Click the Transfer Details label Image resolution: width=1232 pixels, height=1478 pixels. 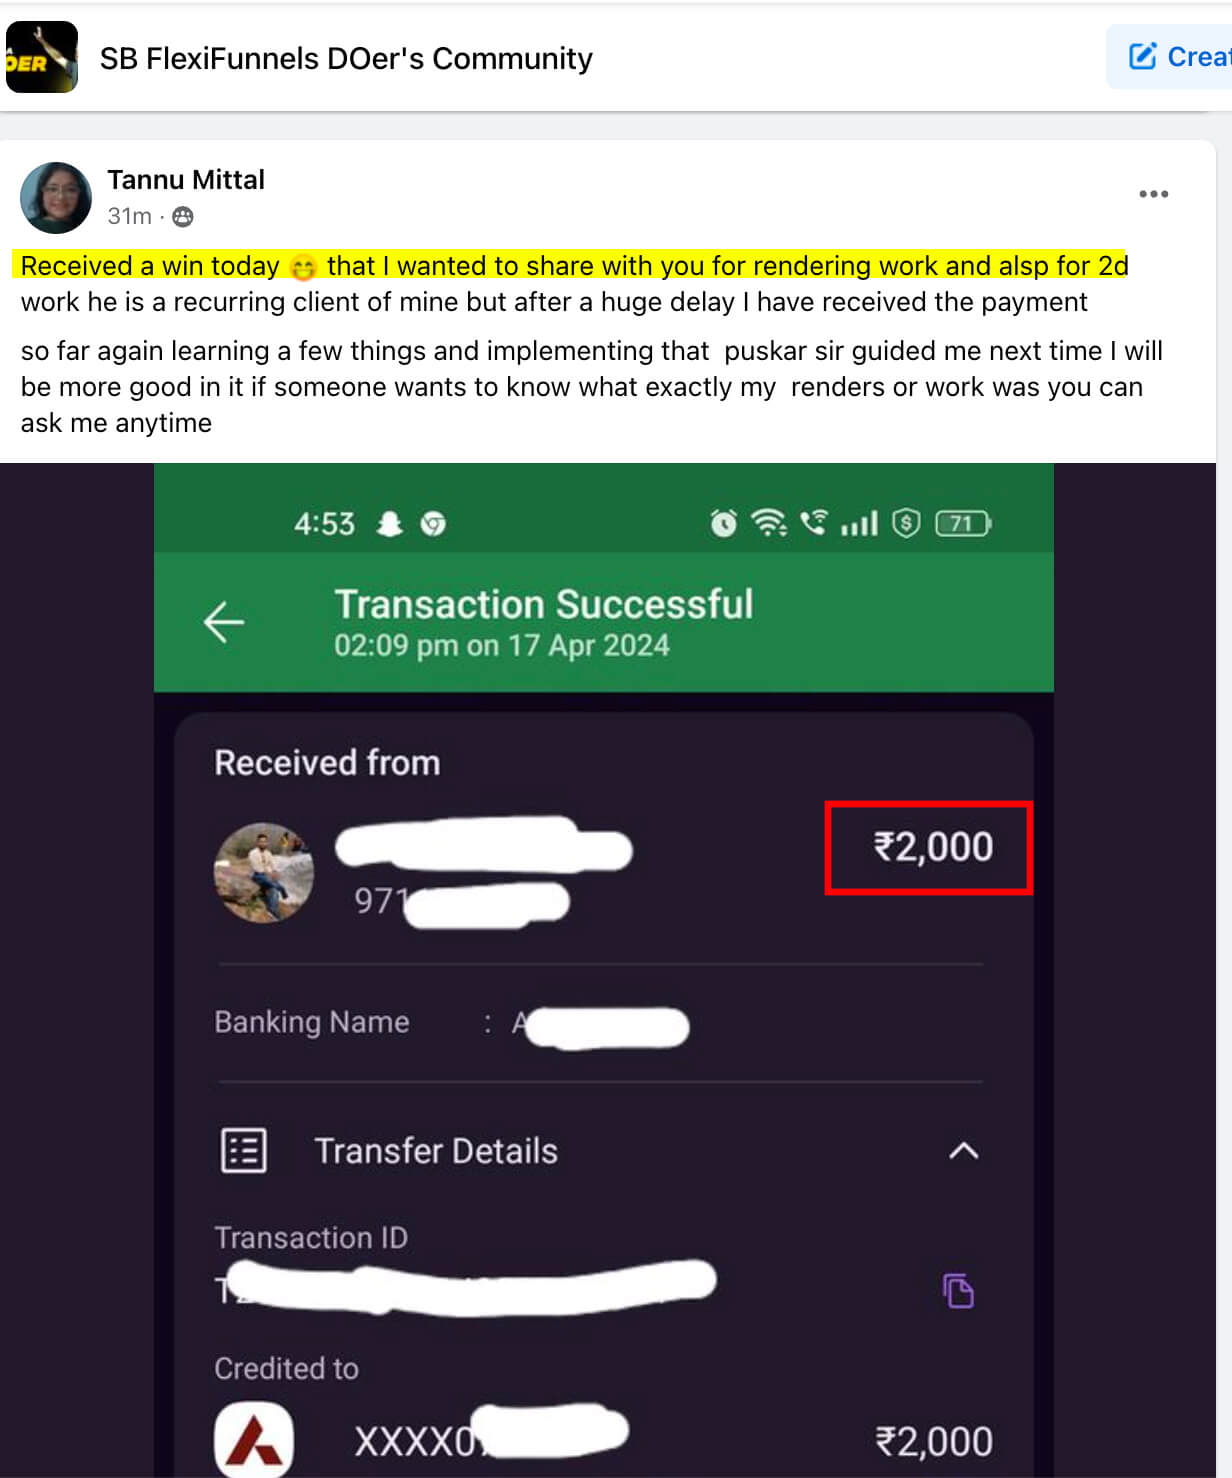click(x=436, y=1151)
